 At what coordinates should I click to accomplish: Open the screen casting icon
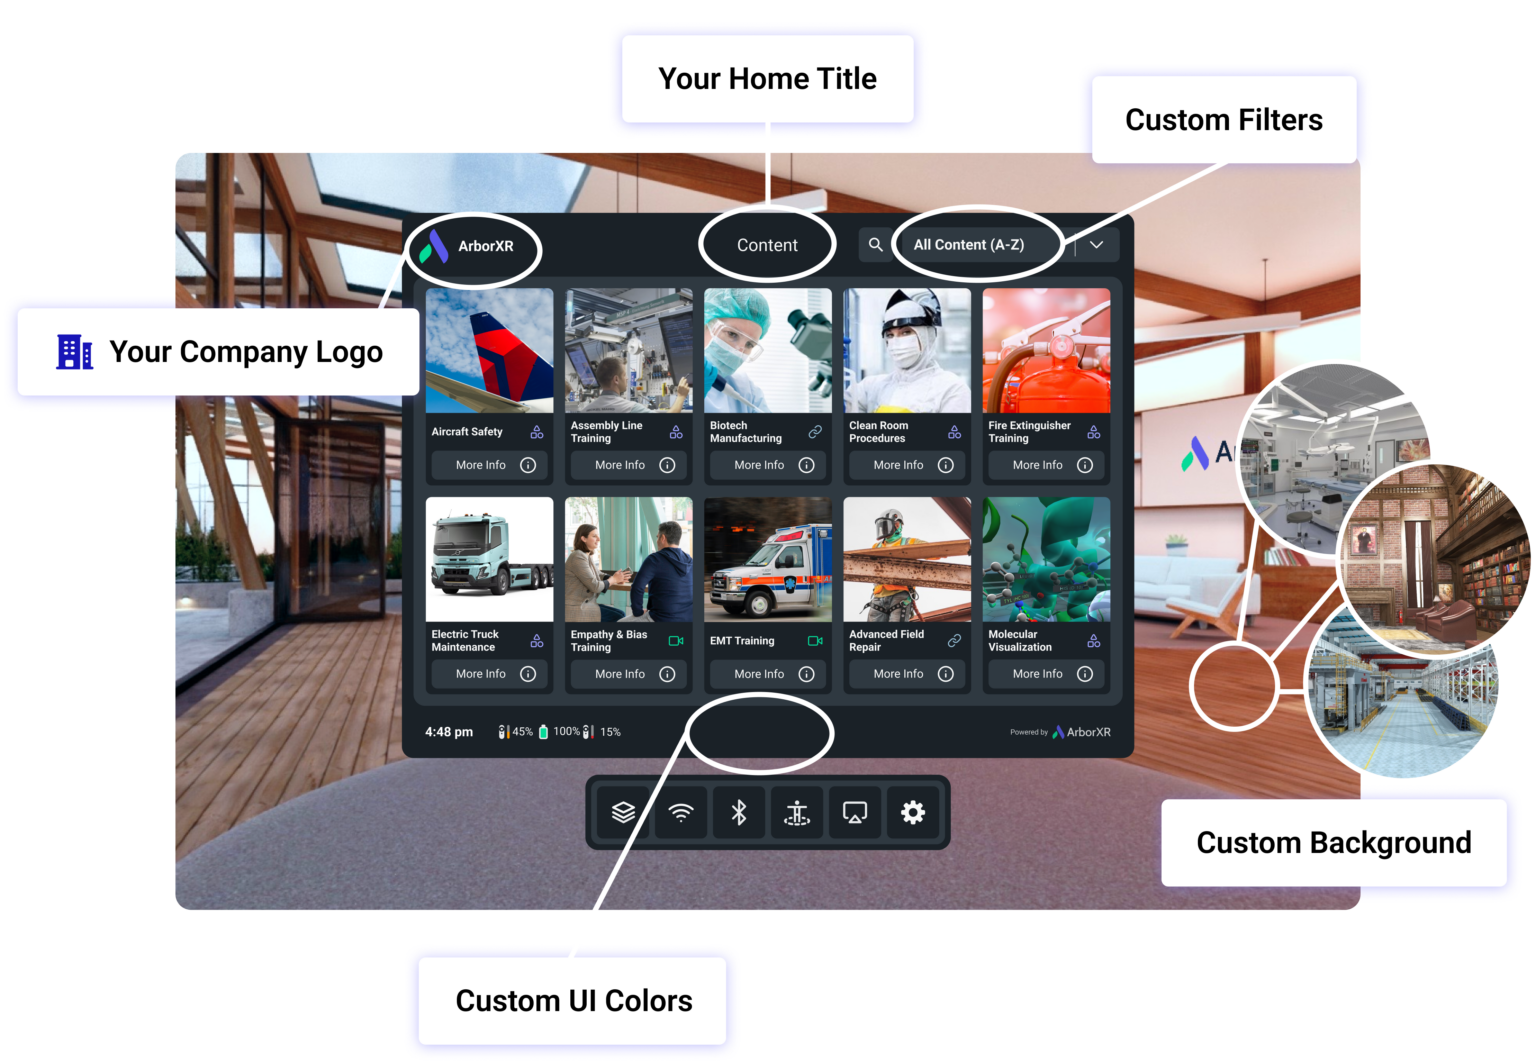point(854,812)
